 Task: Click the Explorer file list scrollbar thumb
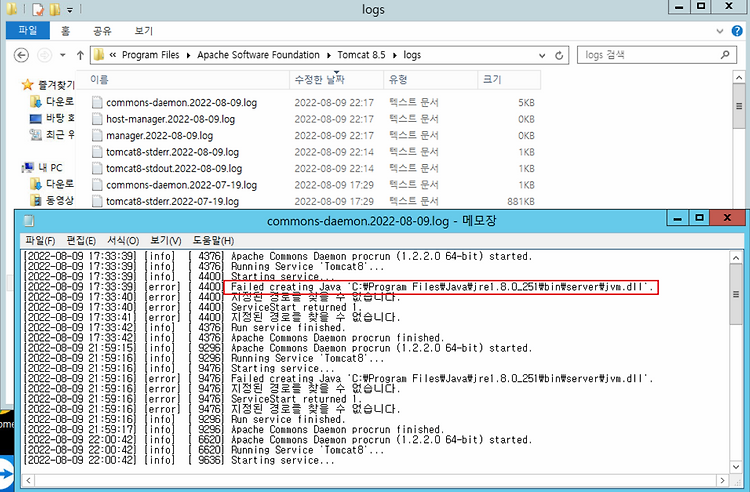point(739,106)
